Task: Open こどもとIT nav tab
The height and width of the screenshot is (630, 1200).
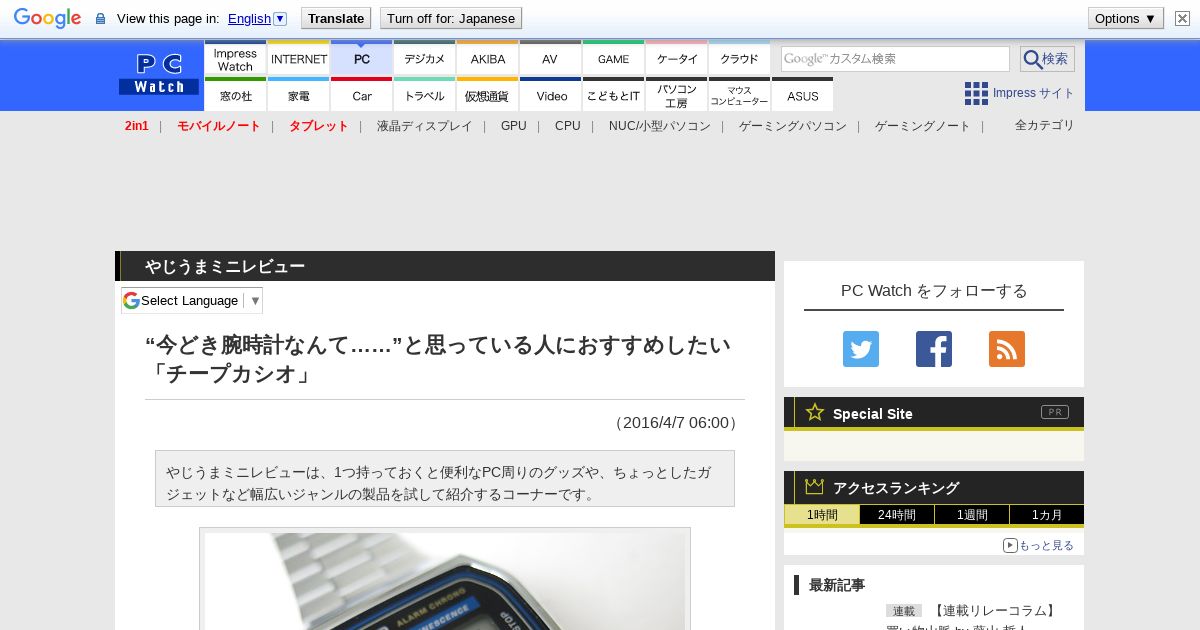Action: (x=614, y=95)
